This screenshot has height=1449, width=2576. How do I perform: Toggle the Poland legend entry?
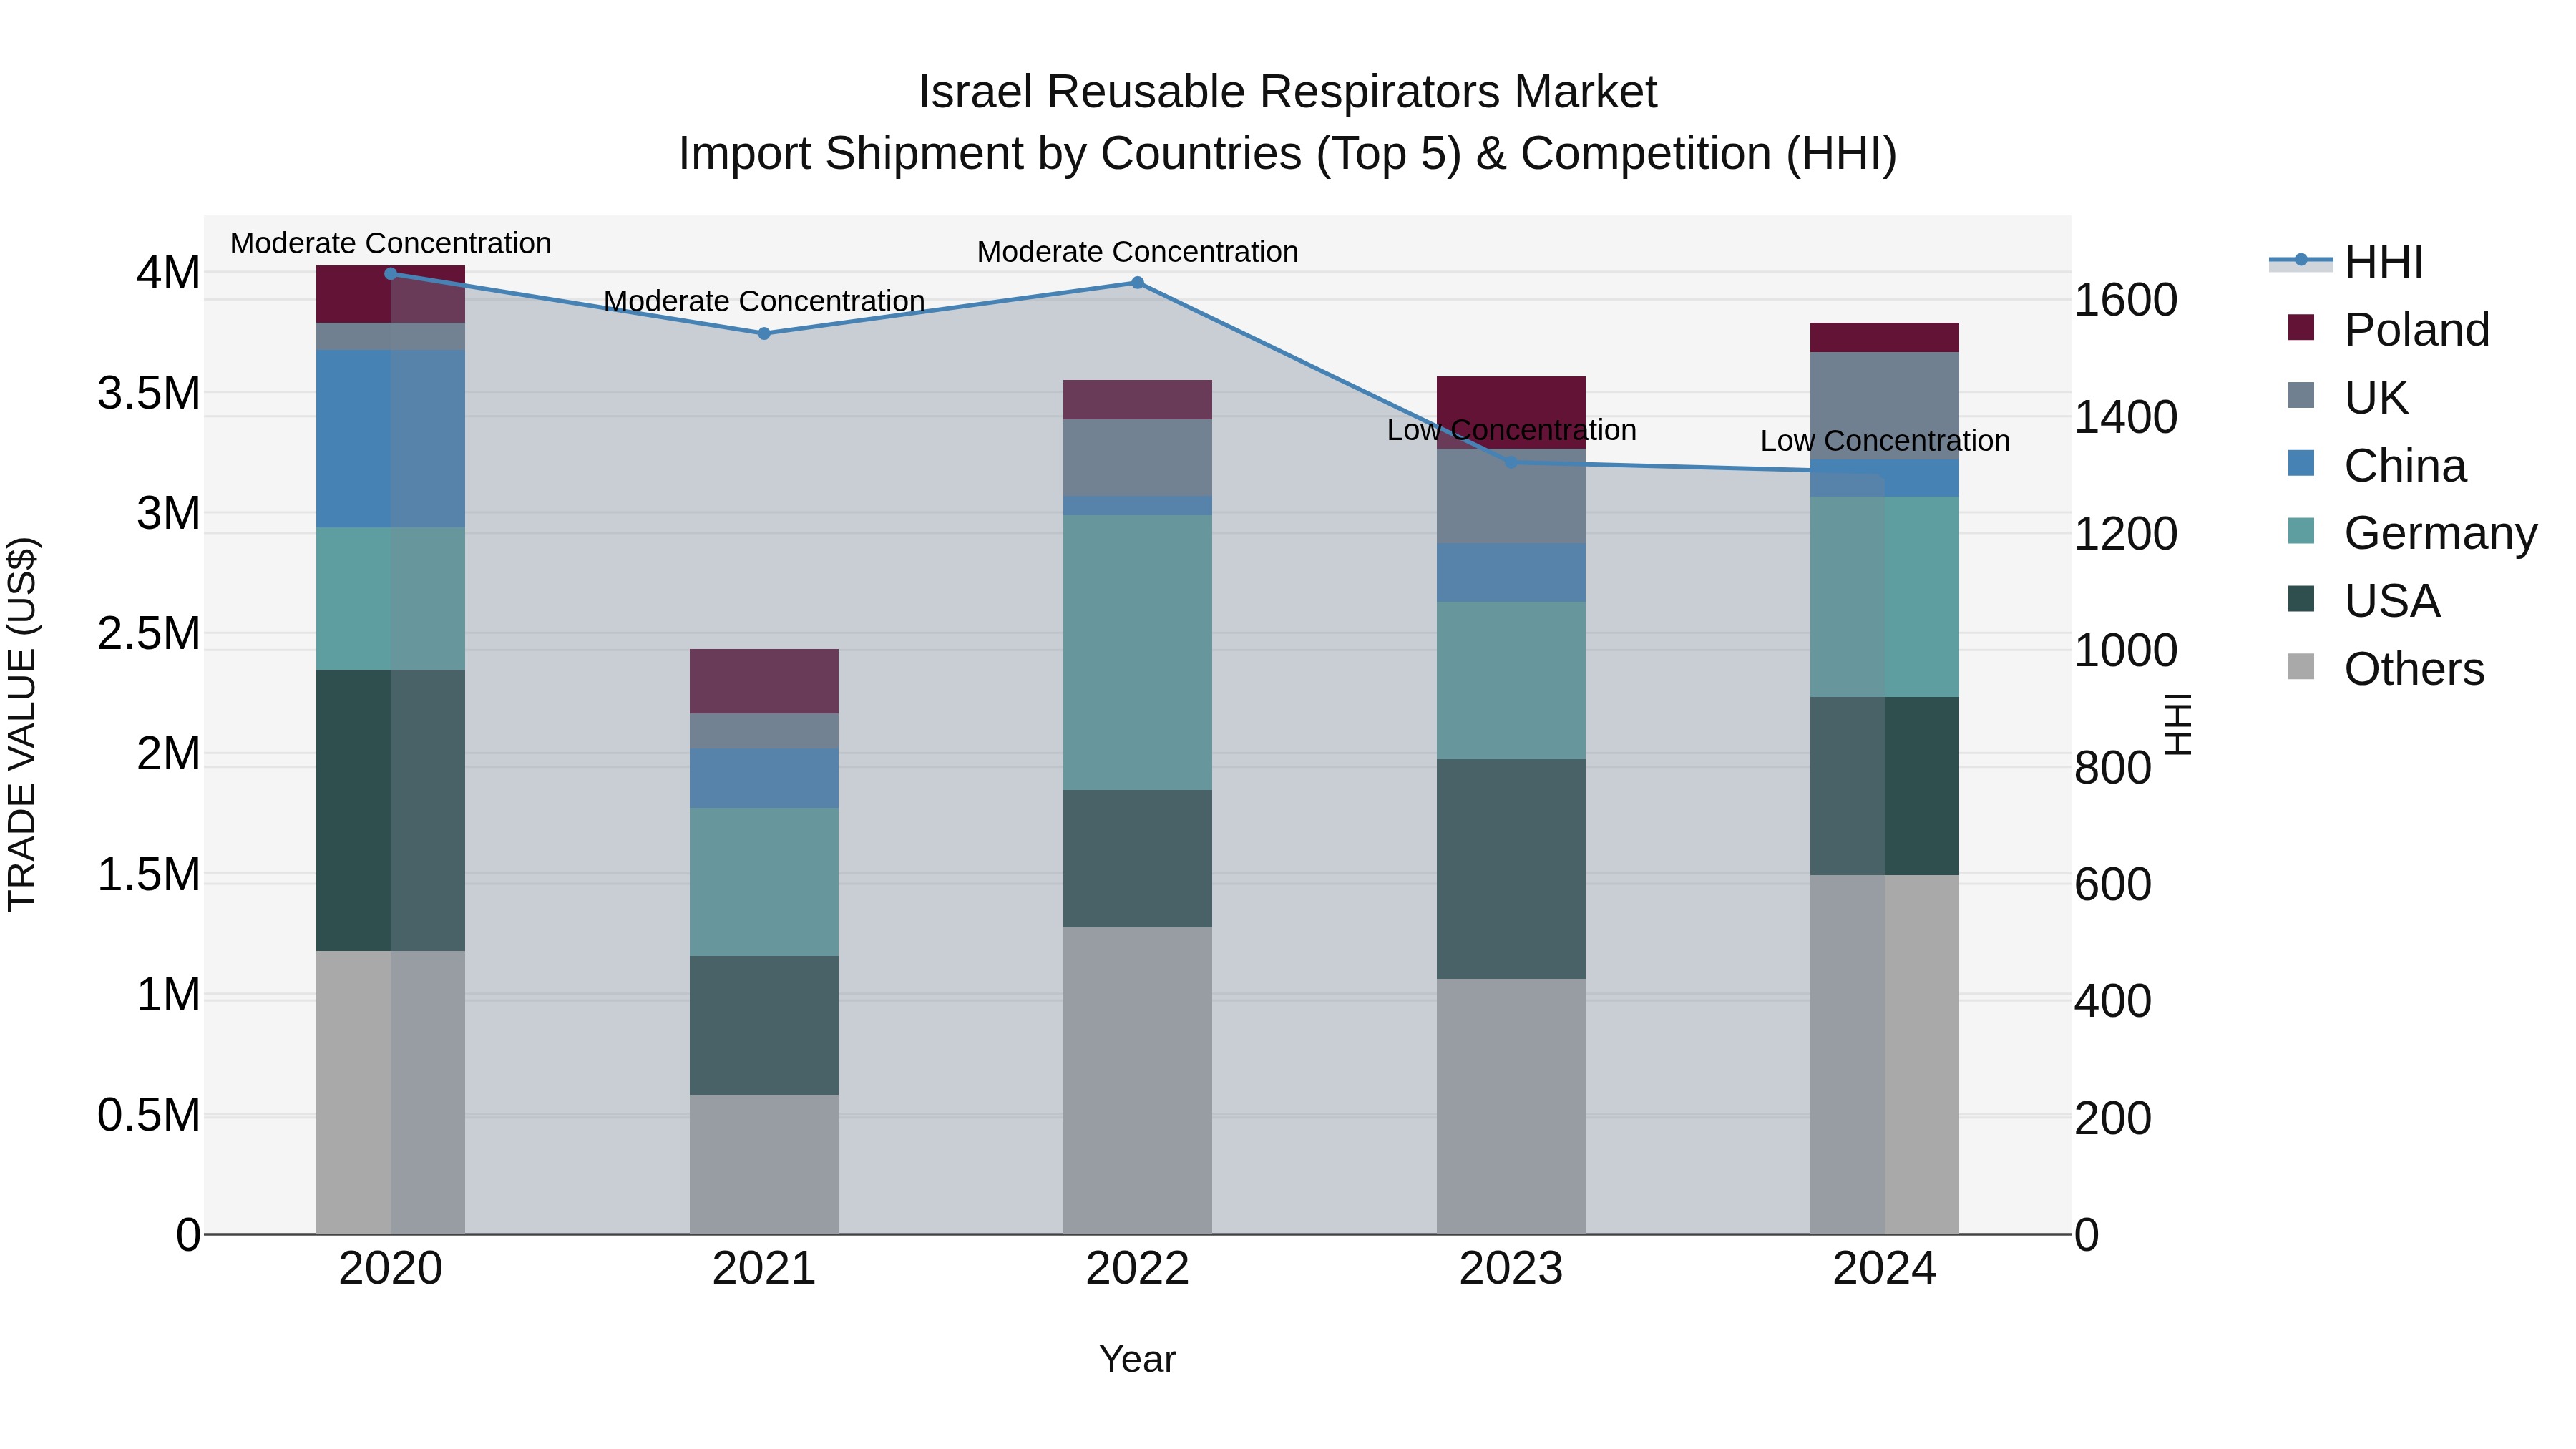tap(2388, 329)
